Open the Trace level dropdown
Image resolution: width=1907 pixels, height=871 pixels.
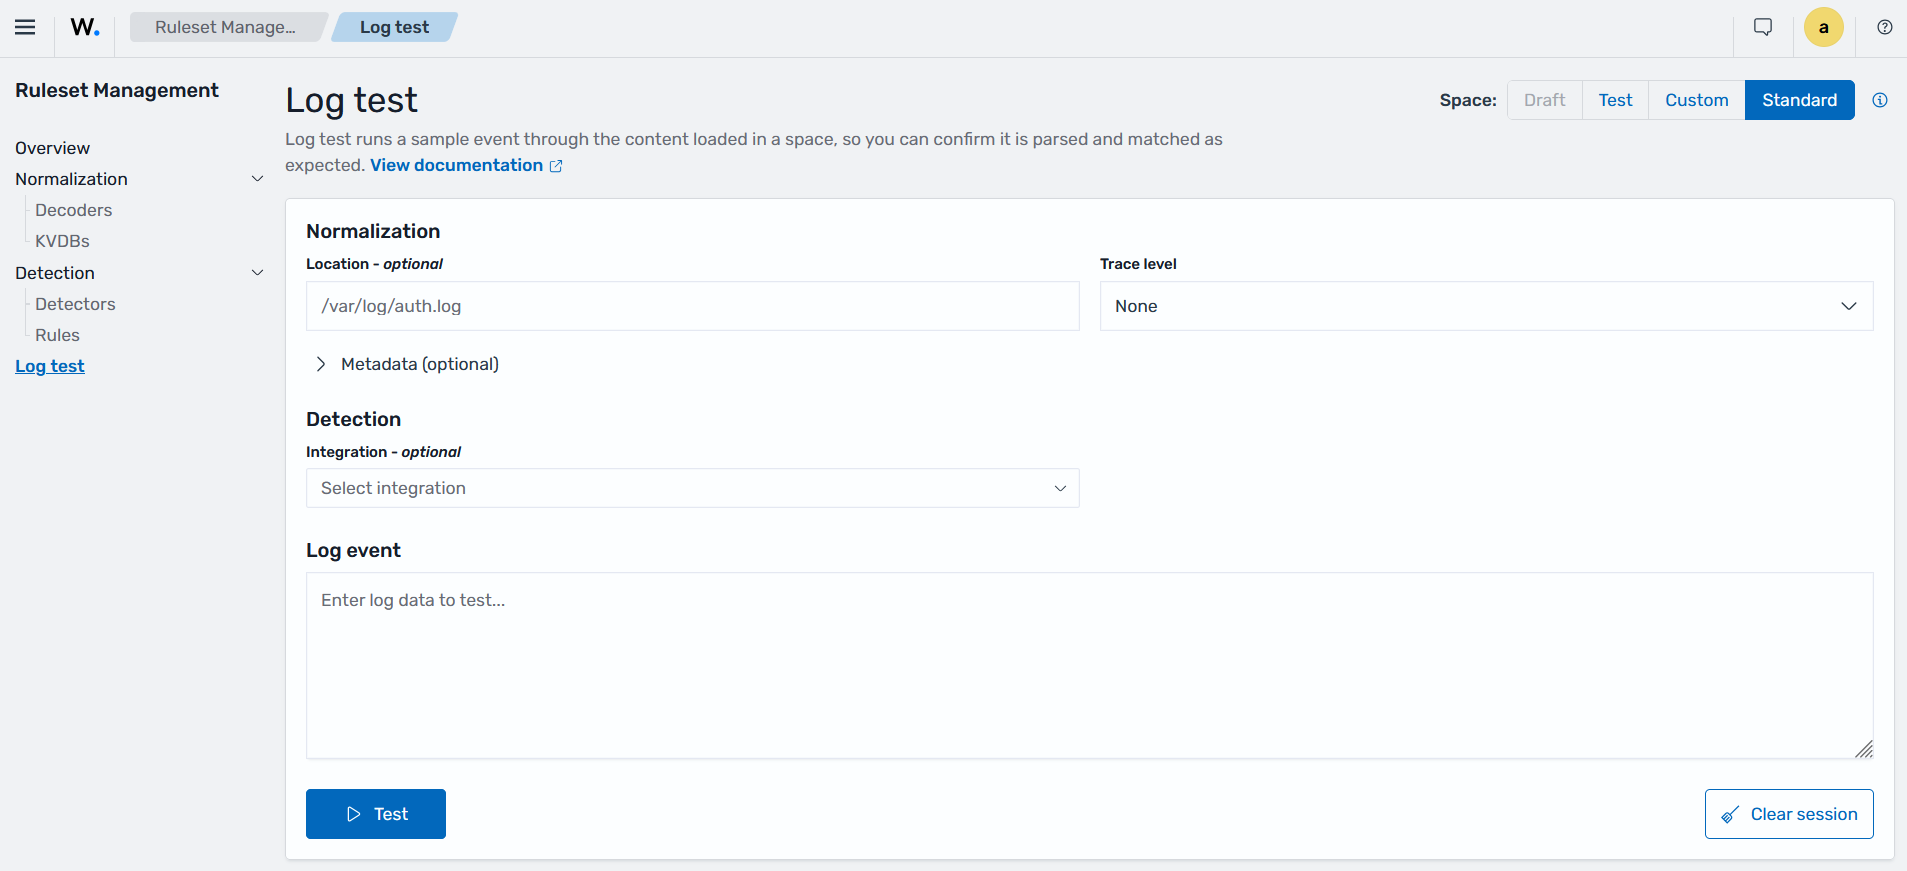pos(1486,306)
